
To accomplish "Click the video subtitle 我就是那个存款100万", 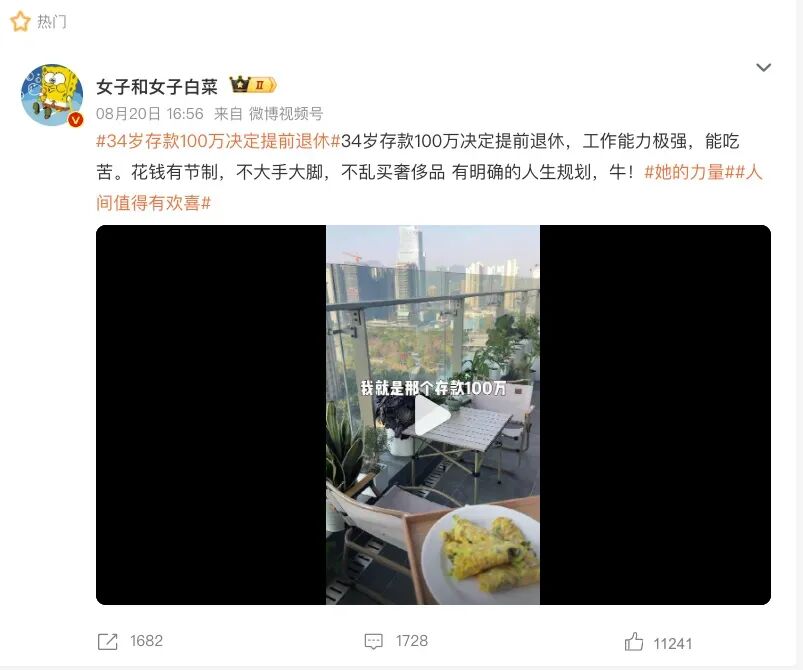I will (433, 388).
